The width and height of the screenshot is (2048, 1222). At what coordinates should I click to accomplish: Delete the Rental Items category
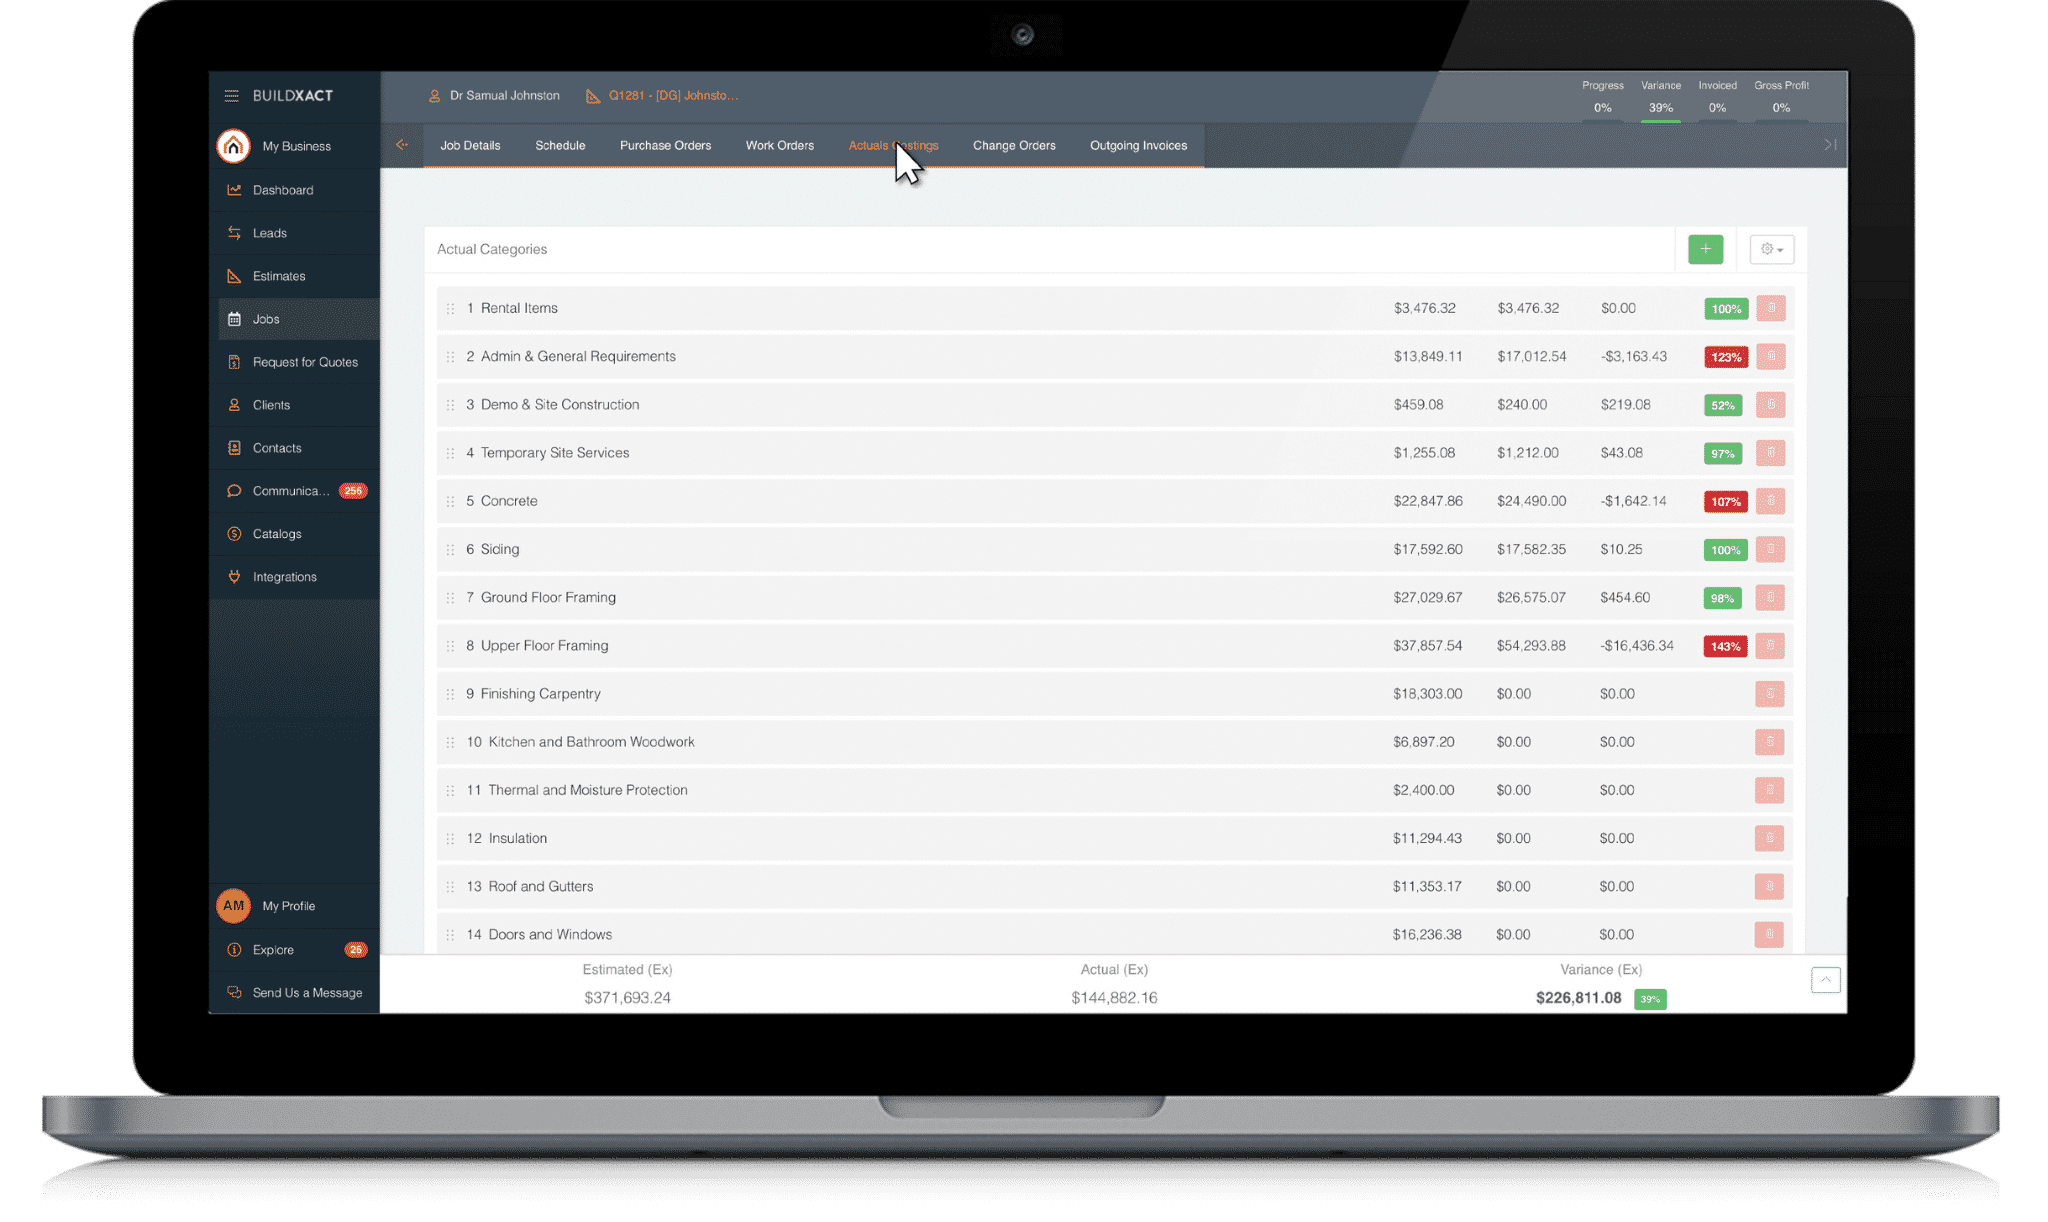[x=1770, y=308]
